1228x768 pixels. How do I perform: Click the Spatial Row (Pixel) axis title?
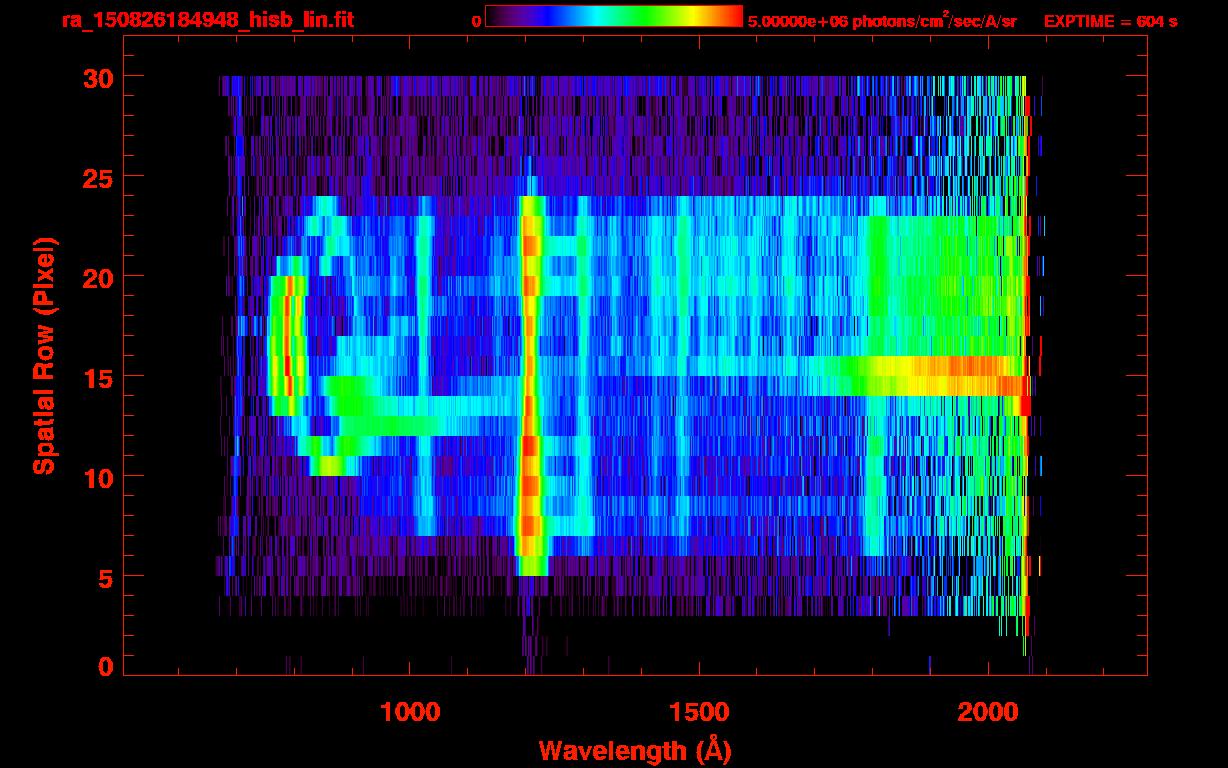(x=45, y=355)
